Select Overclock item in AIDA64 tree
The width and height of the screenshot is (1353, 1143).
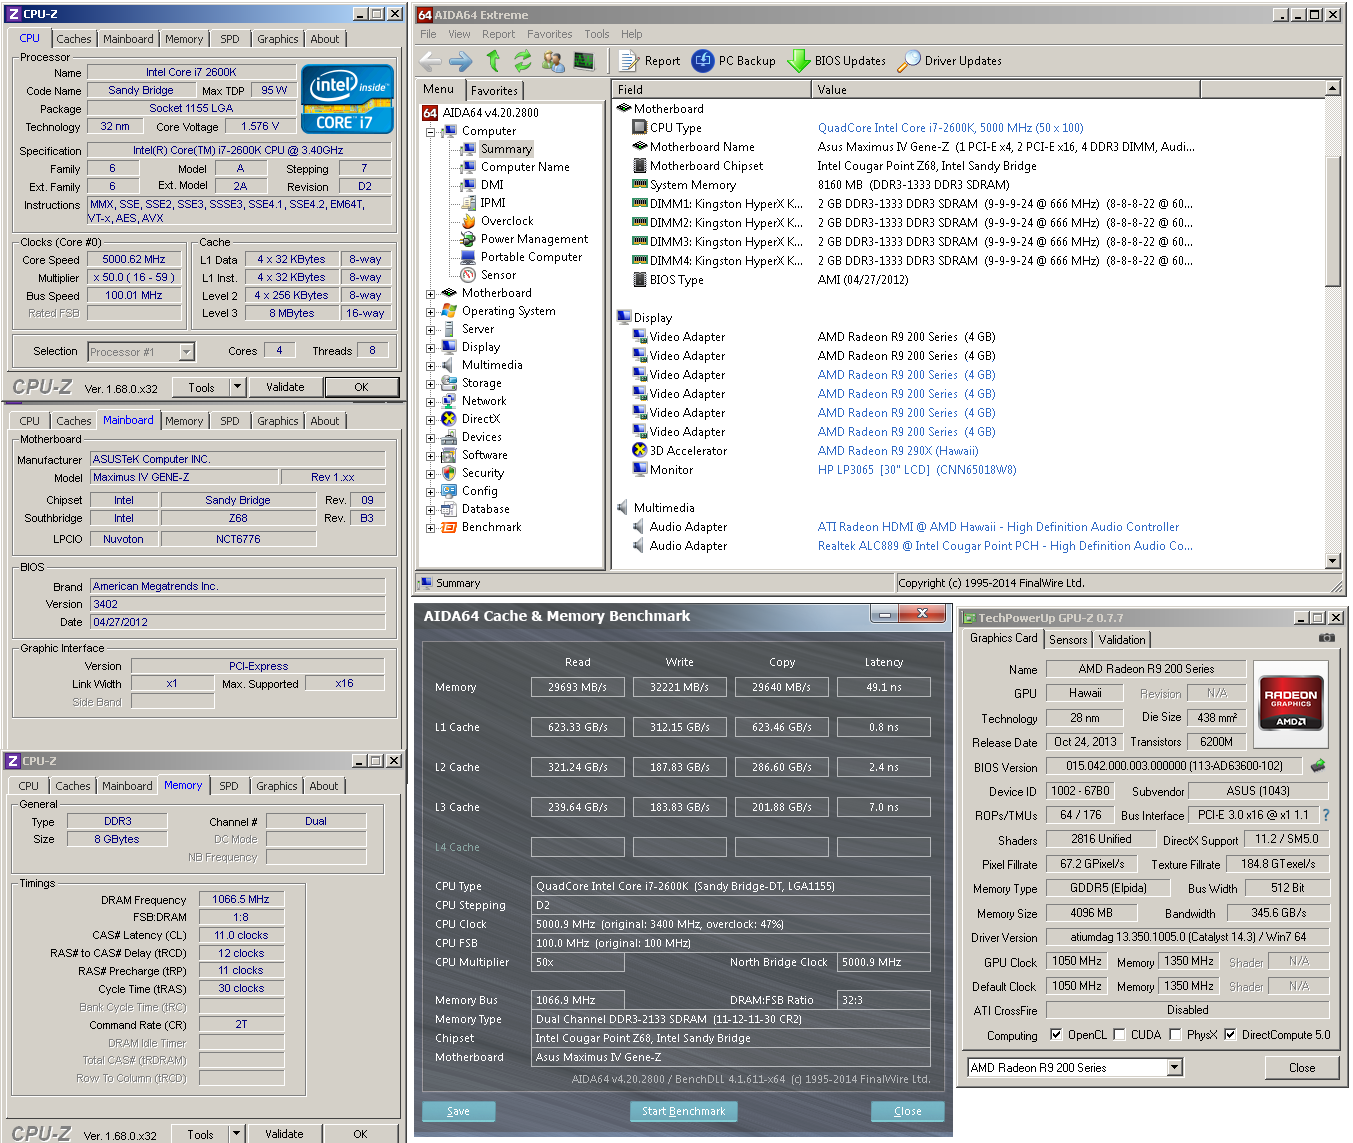coord(507,221)
